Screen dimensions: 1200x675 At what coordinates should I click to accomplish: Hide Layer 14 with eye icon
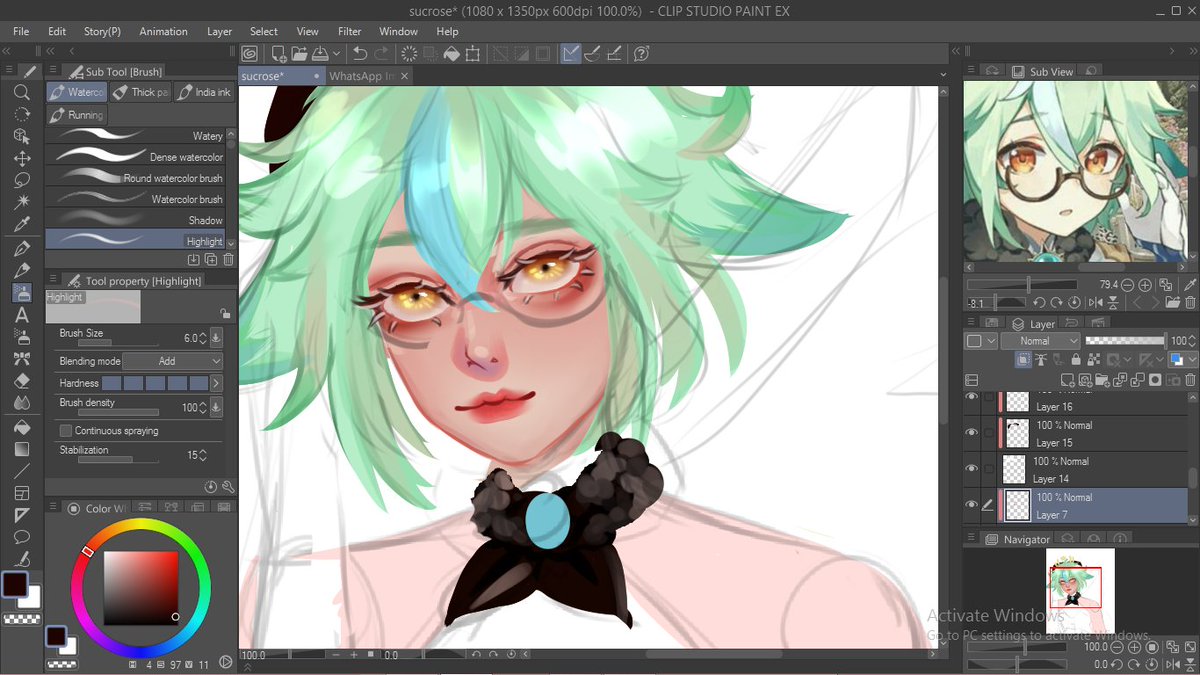[x=971, y=468]
